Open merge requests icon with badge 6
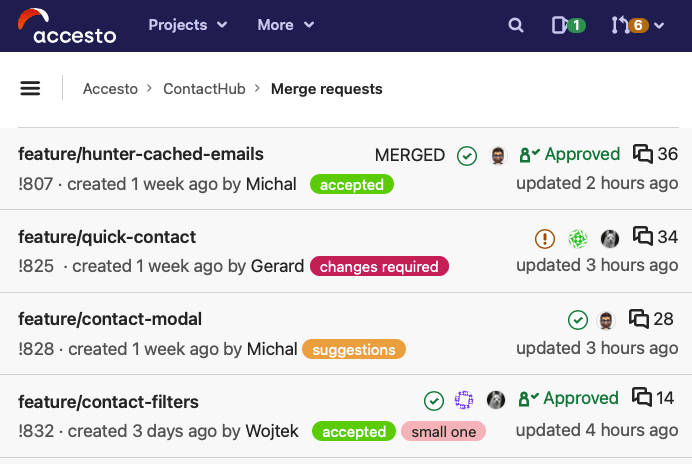The width and height of the screenshot is (692, 464). [x=629, y=25]
